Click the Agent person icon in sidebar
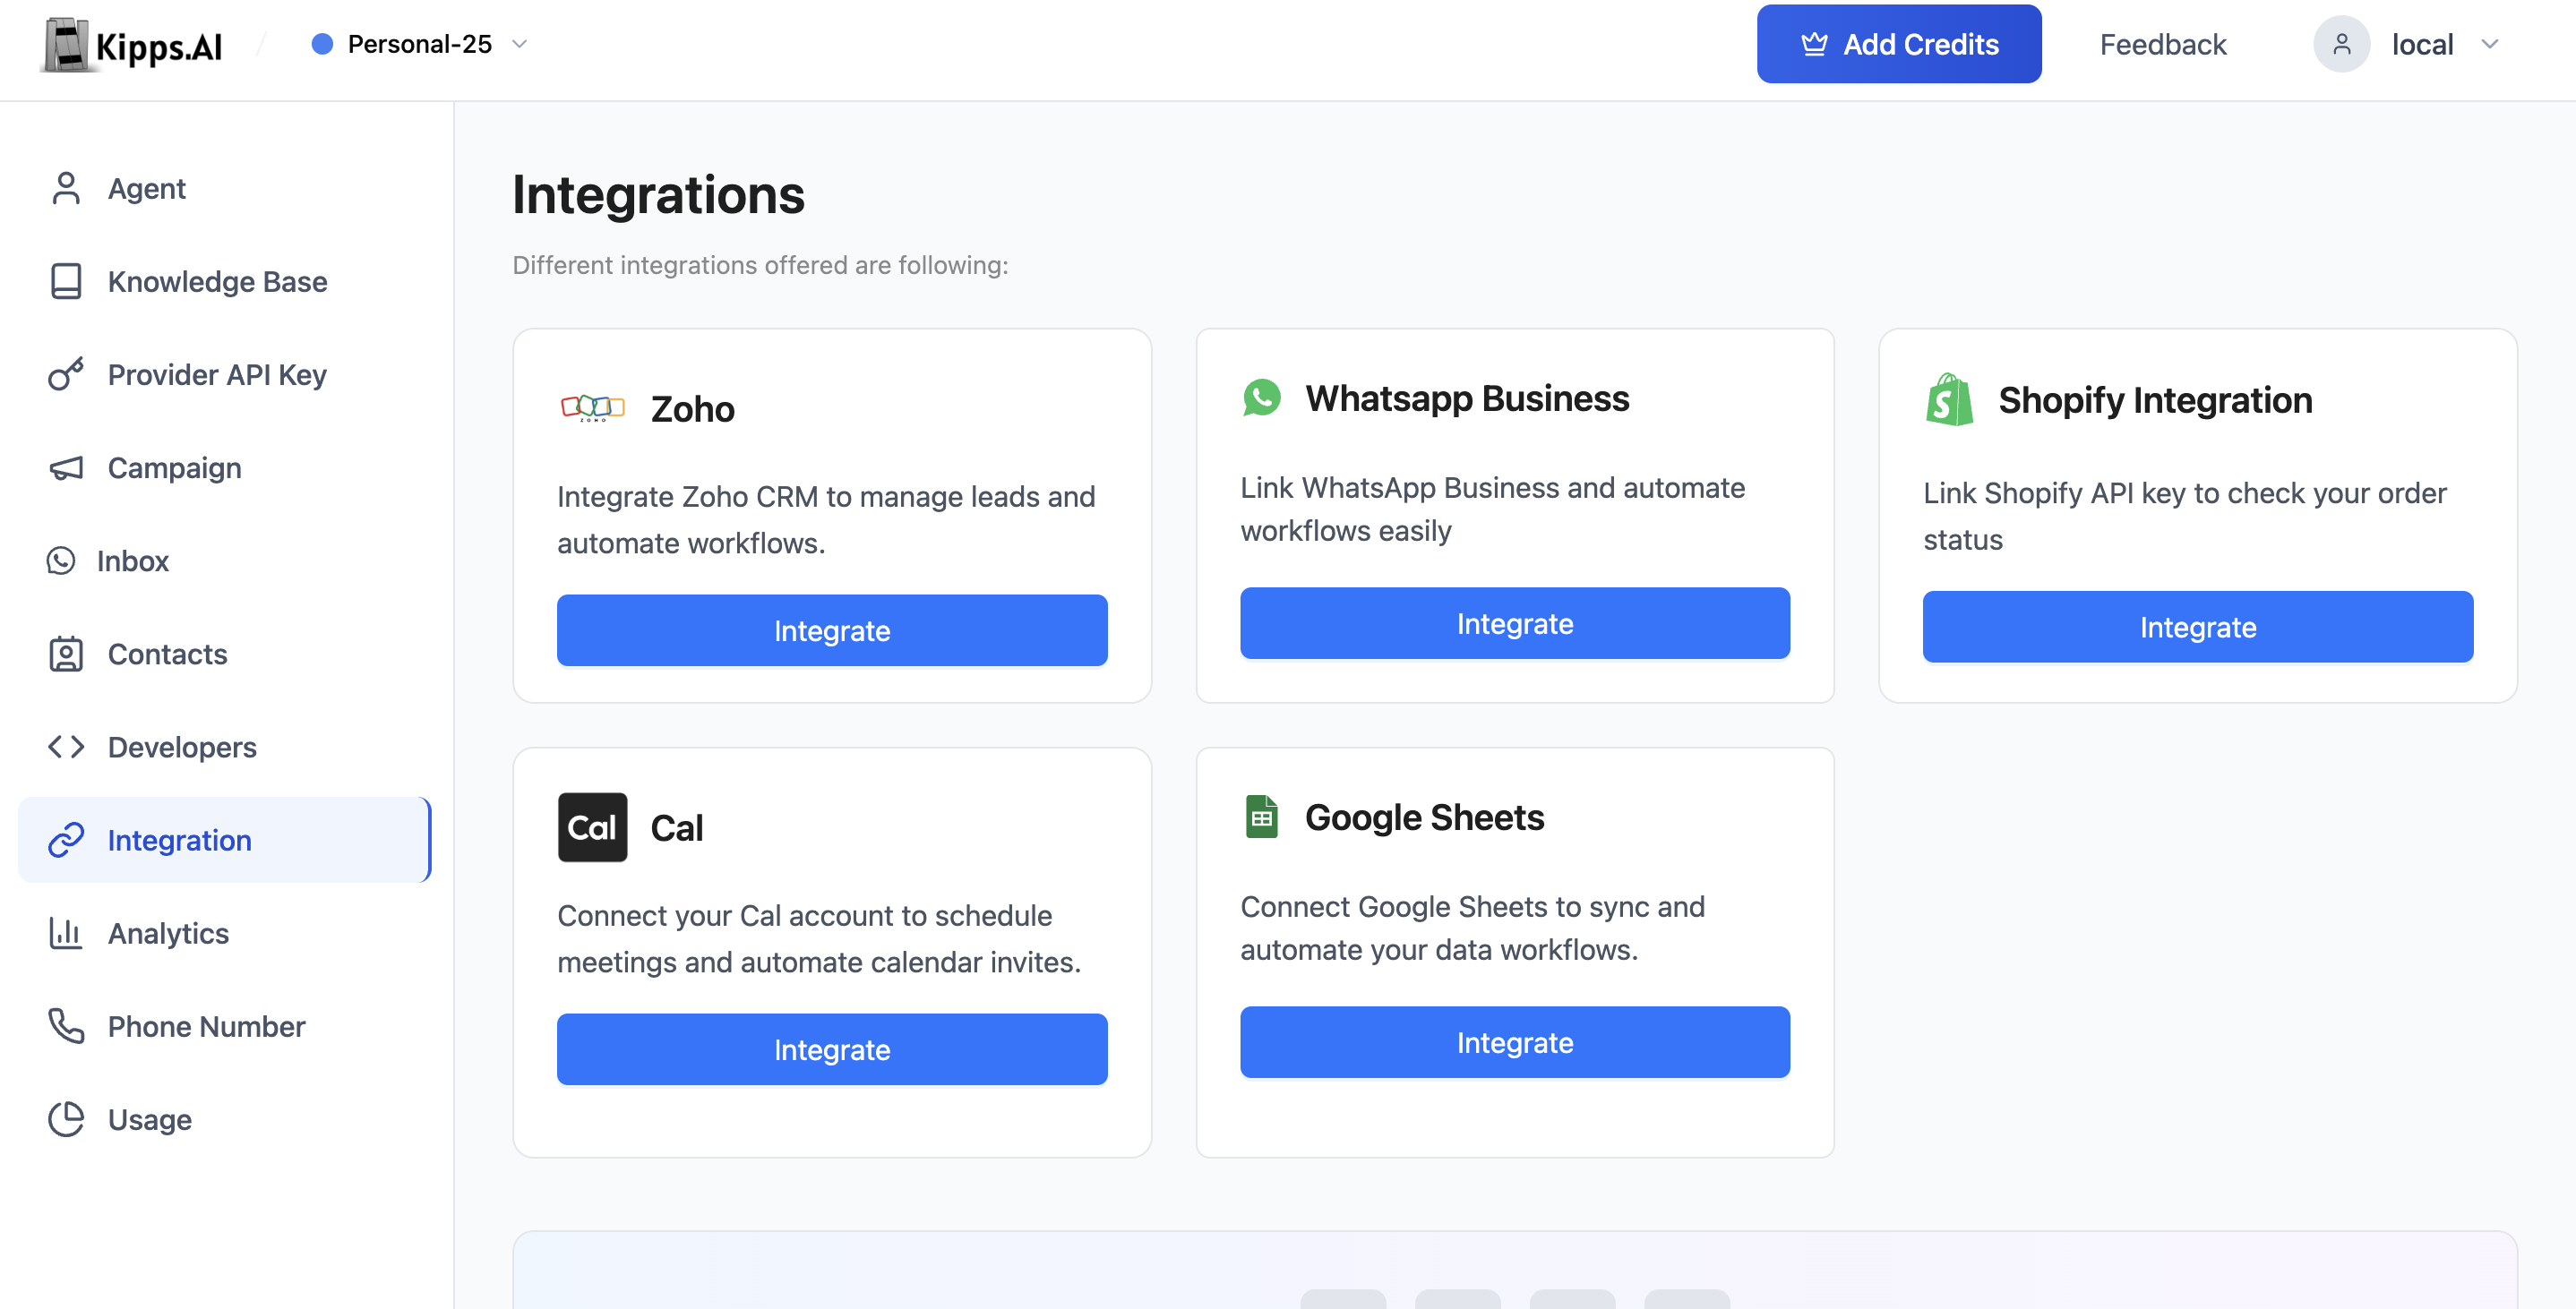The height and width of the screenshot is (1309, 2576). (66, 188)
